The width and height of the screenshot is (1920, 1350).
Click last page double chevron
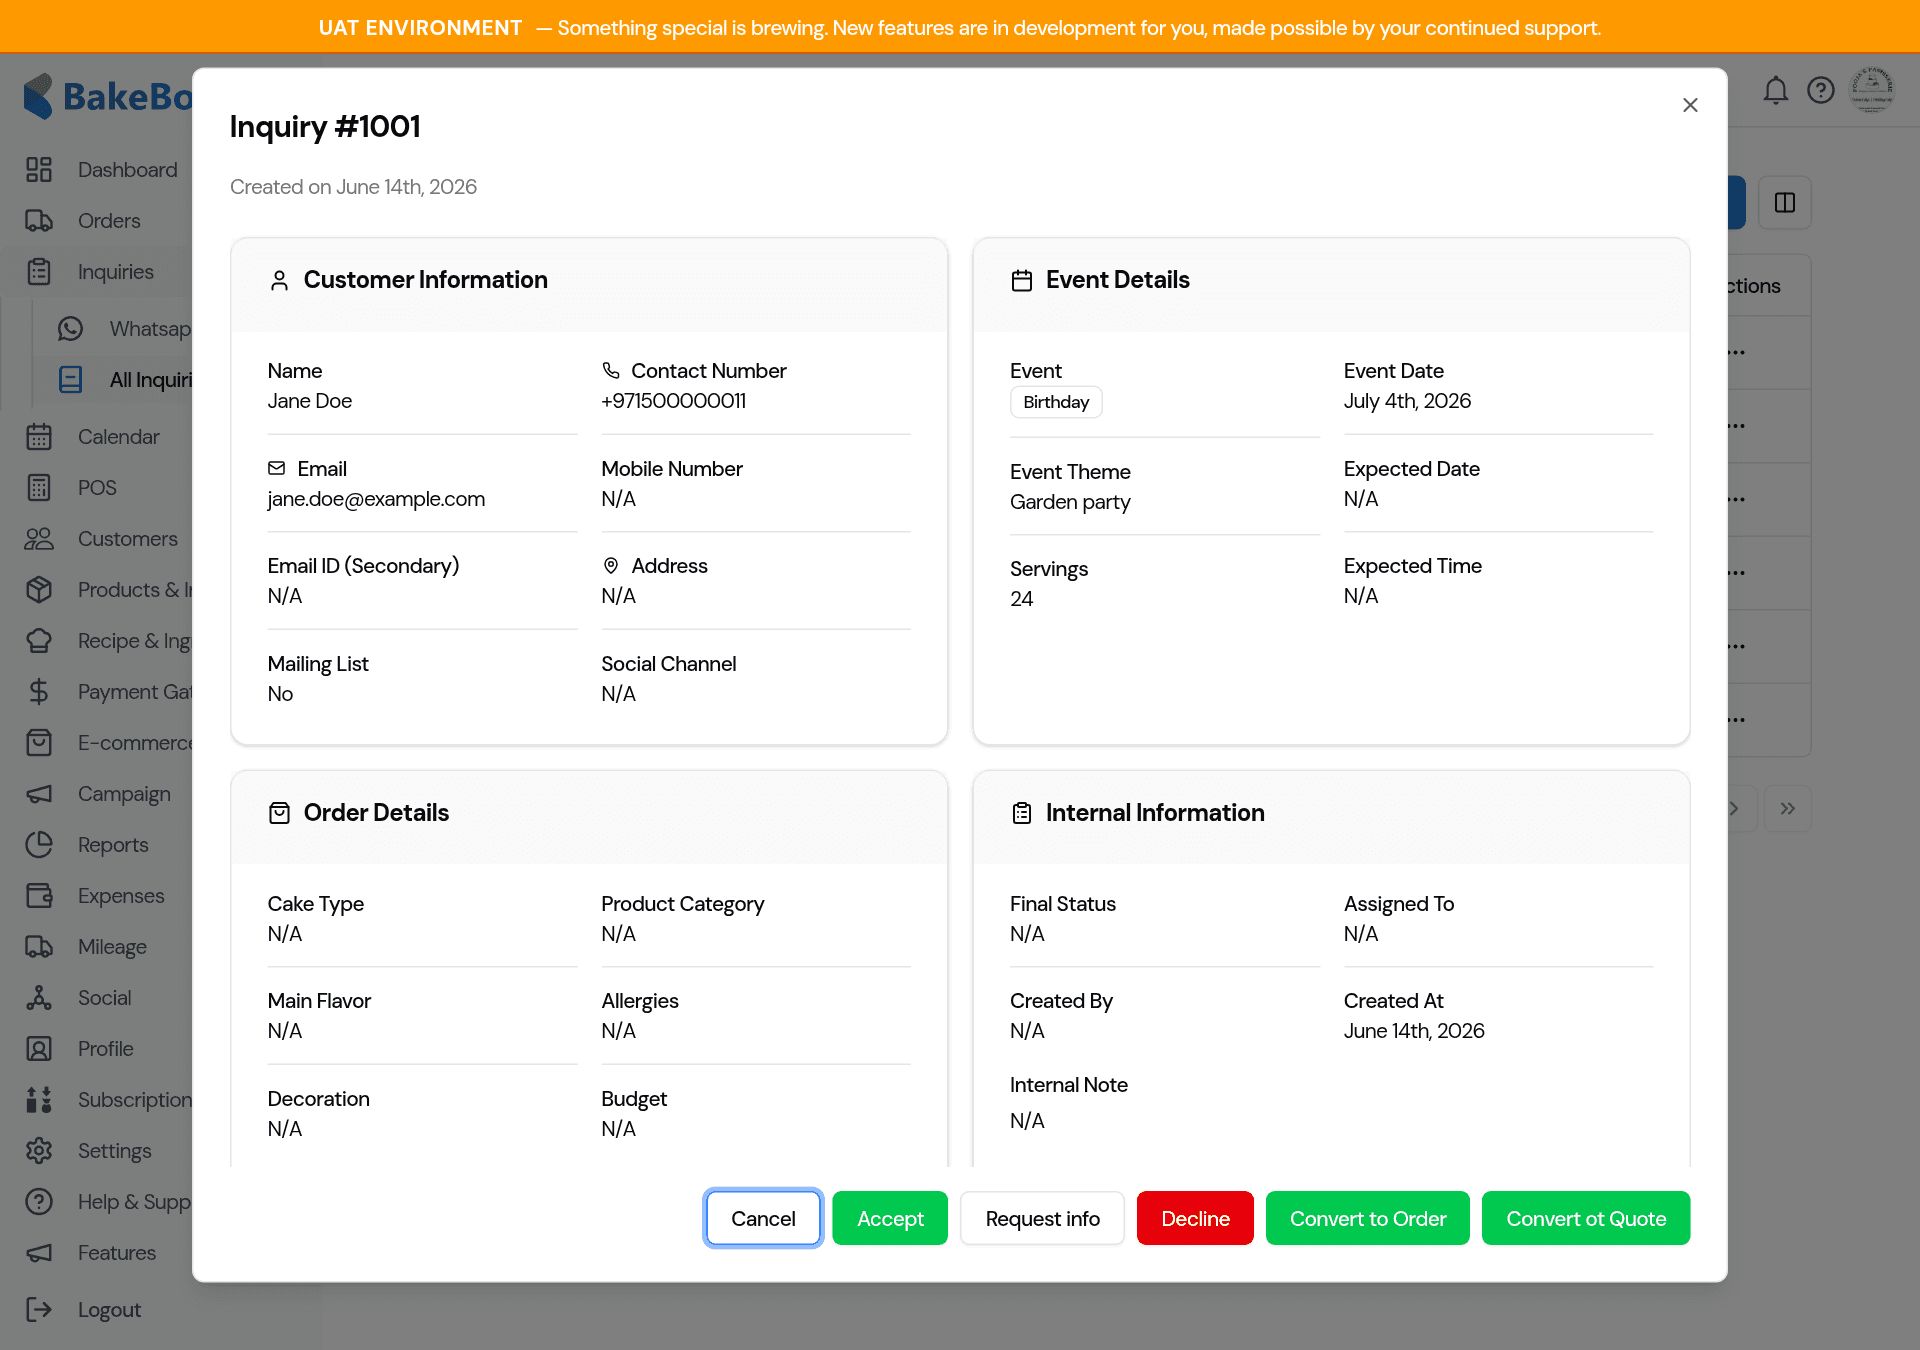tap(1787, 808)
